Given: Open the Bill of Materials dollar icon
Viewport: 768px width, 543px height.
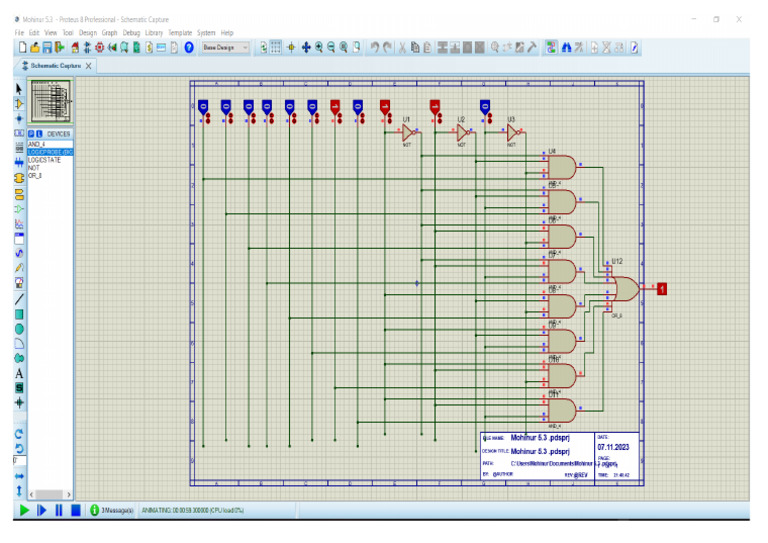Looking at the screenshot, I should 149,47.
